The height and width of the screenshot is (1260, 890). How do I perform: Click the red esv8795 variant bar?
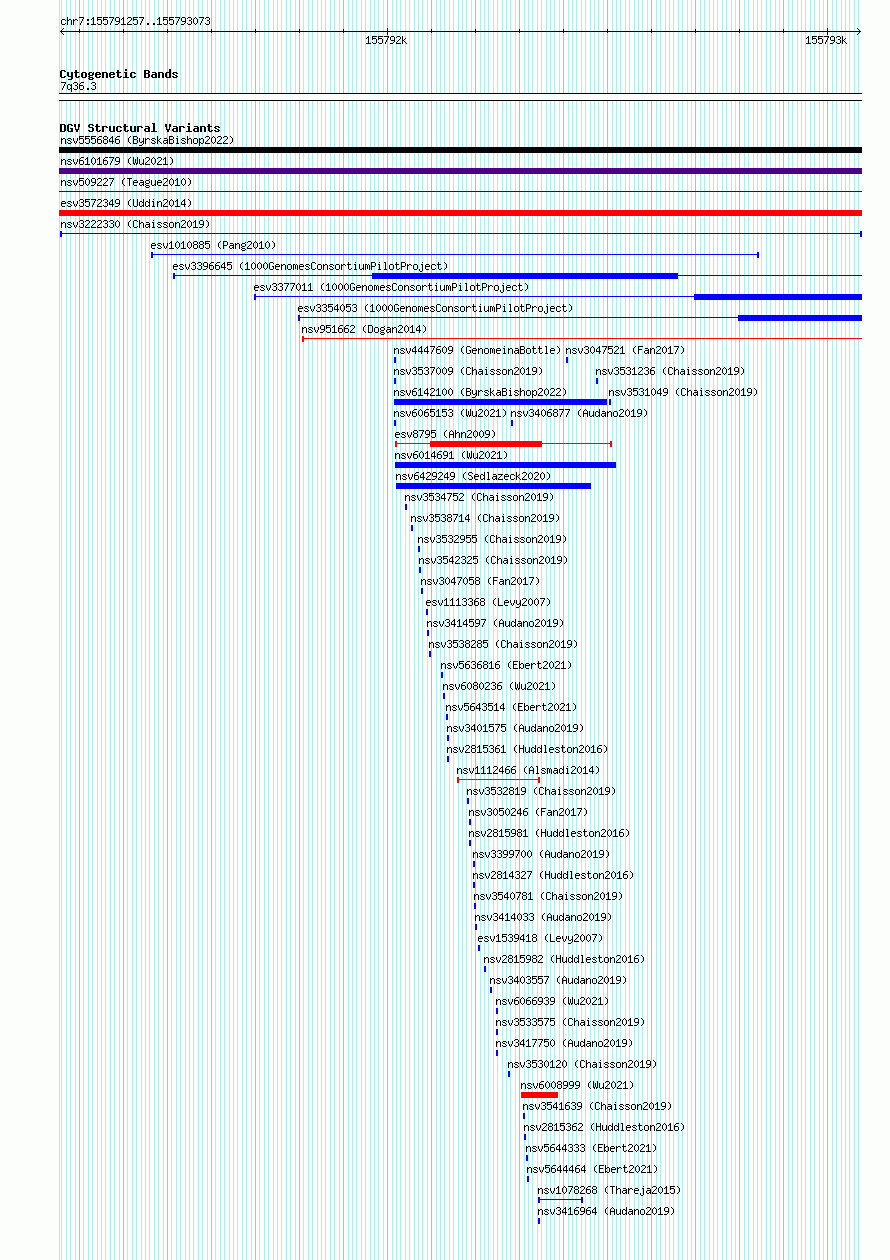click(x=486, y=444)
